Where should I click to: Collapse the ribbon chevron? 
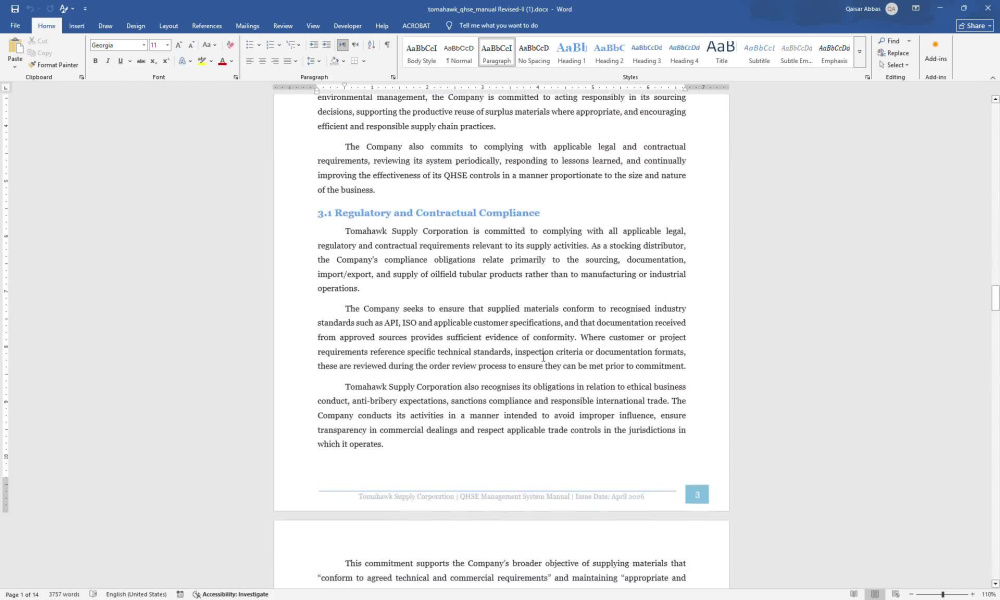[992, 78]
